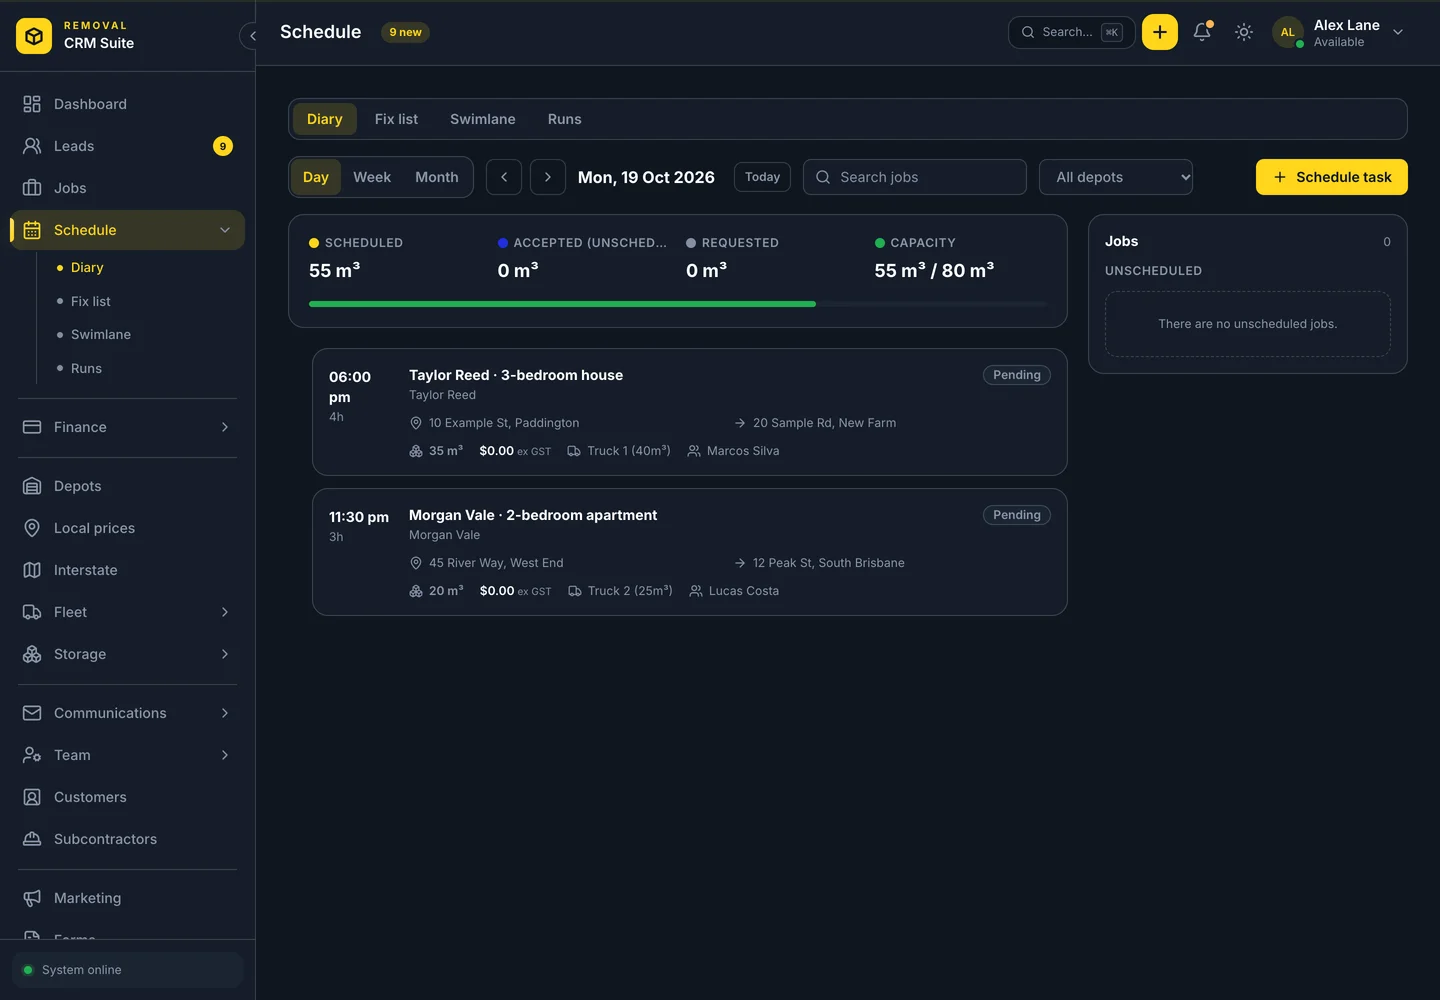Click the yellow quick-add plus icon
This screenshot has width=1440, height=1000.
pos(1160,32)
